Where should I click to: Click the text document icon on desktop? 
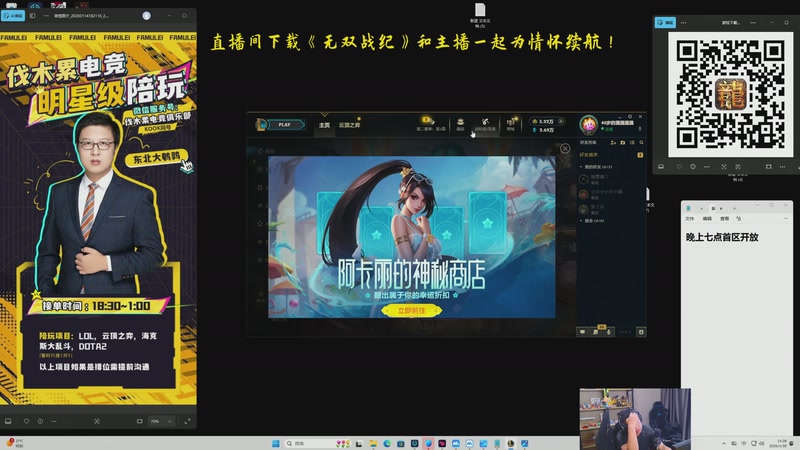coord(480,13)
